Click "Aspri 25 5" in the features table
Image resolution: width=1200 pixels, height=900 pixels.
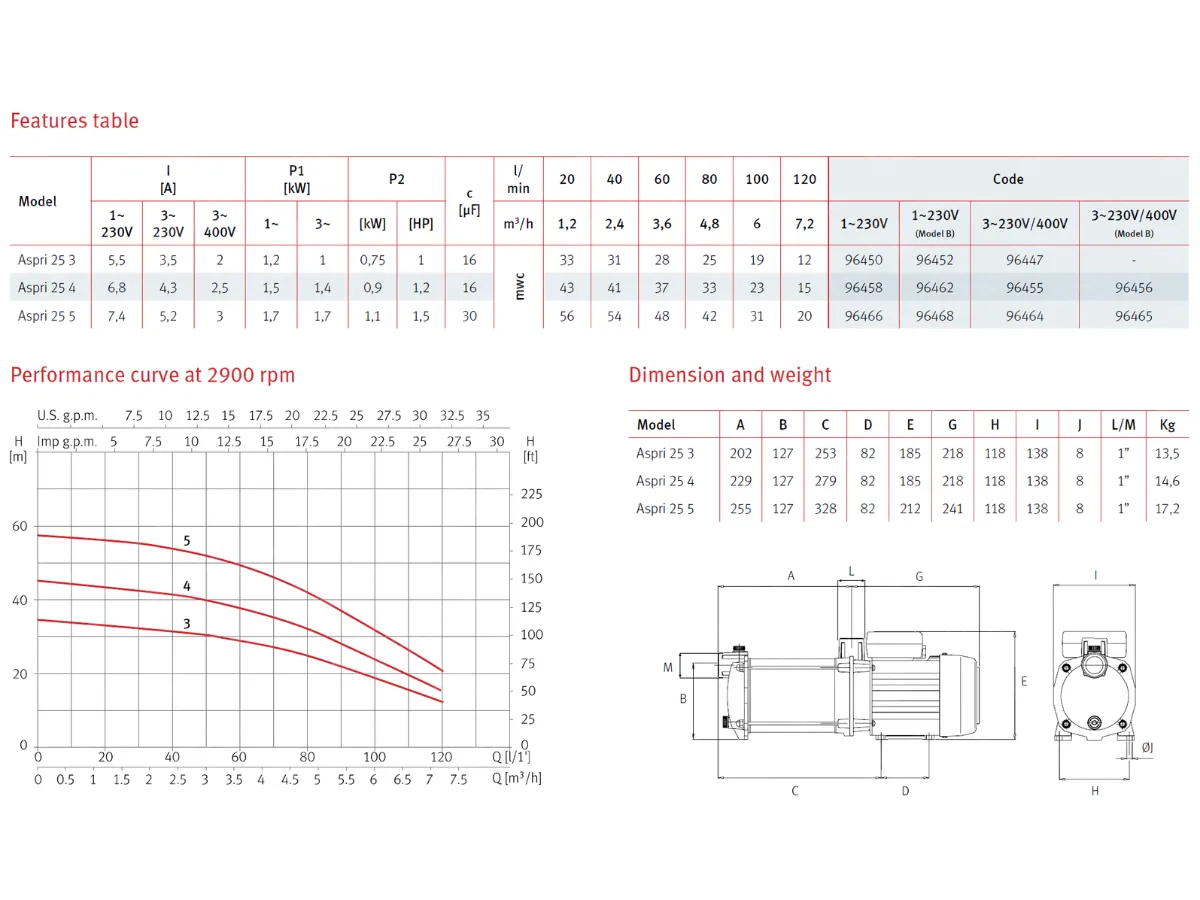[47, 316]
